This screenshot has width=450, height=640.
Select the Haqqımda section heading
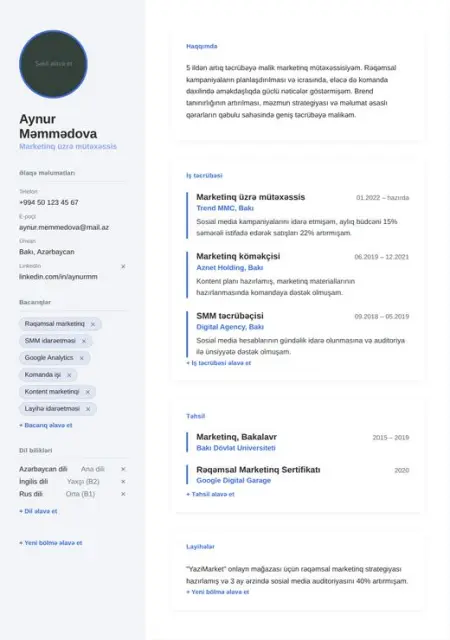tap(202, 46)
